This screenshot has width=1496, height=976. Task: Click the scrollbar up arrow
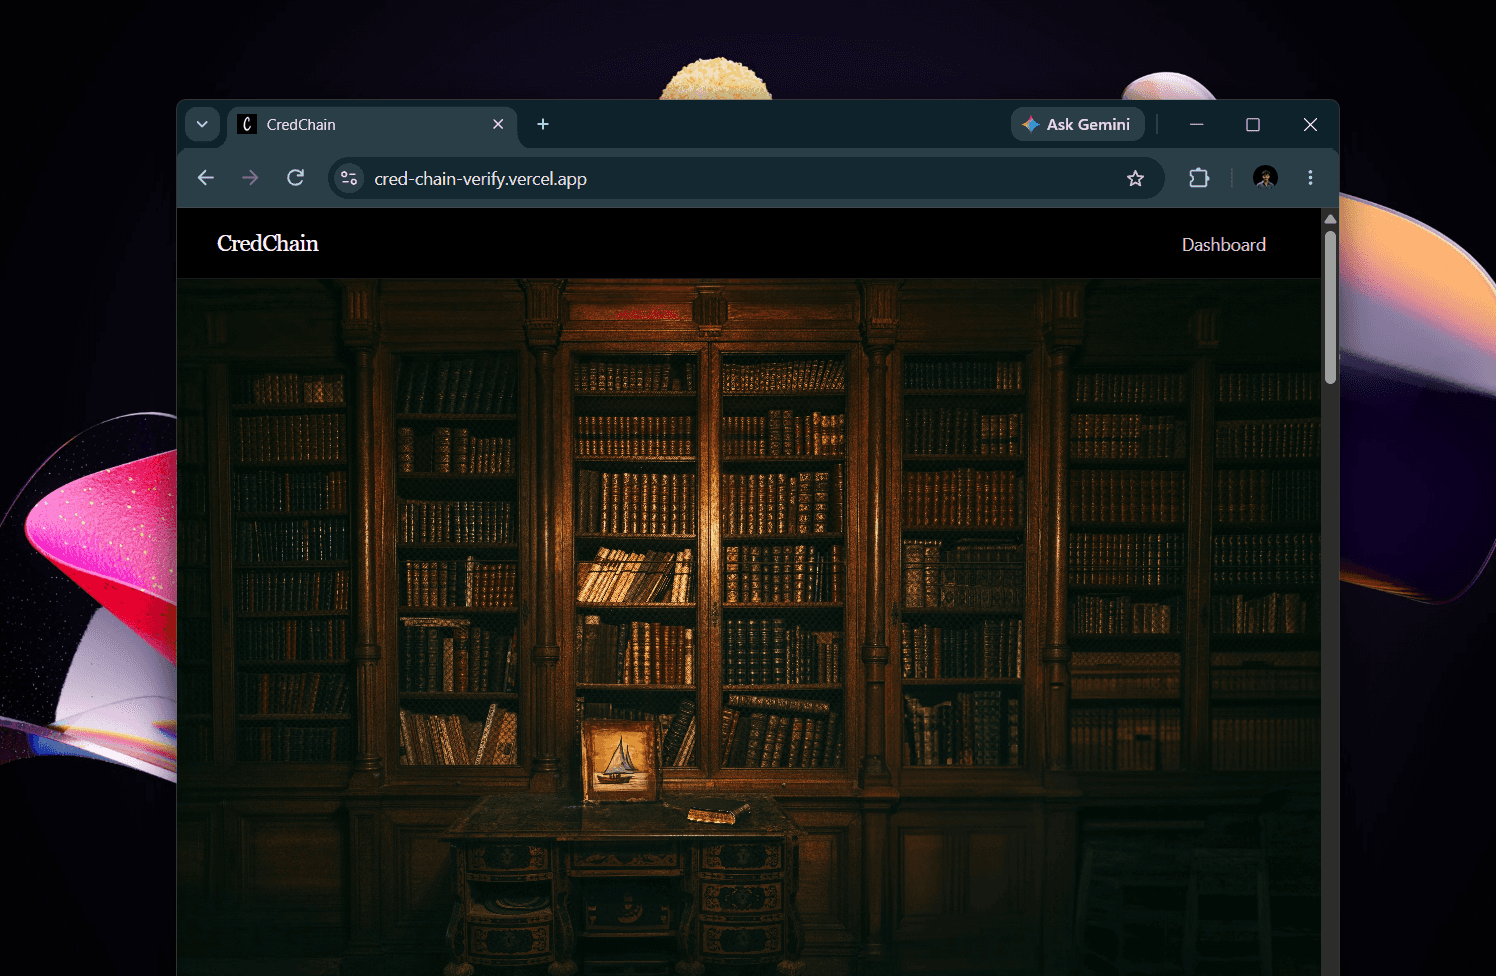1330,218
